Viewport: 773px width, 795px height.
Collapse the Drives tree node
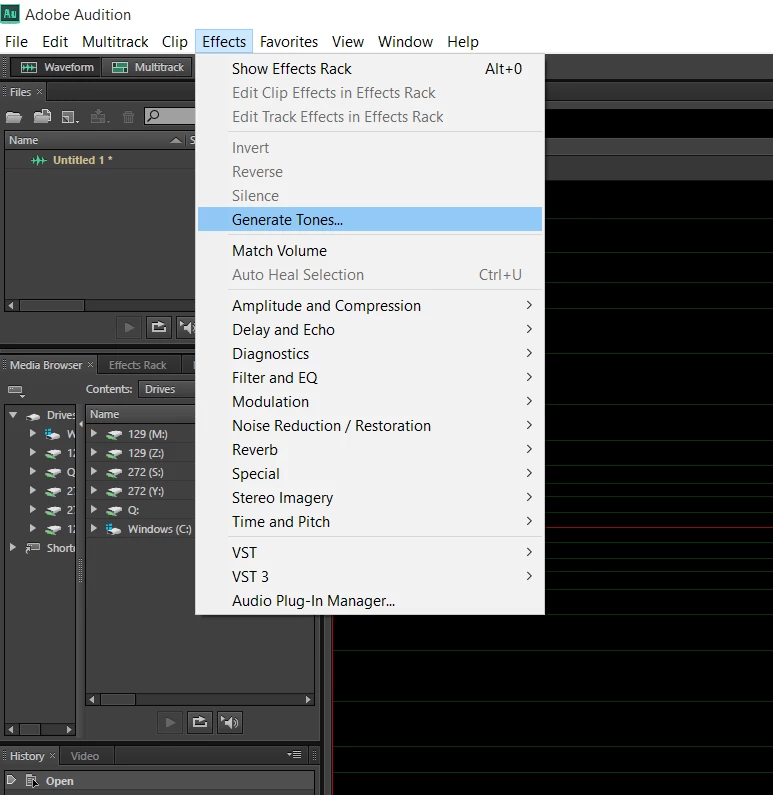[x=13, y=415]
